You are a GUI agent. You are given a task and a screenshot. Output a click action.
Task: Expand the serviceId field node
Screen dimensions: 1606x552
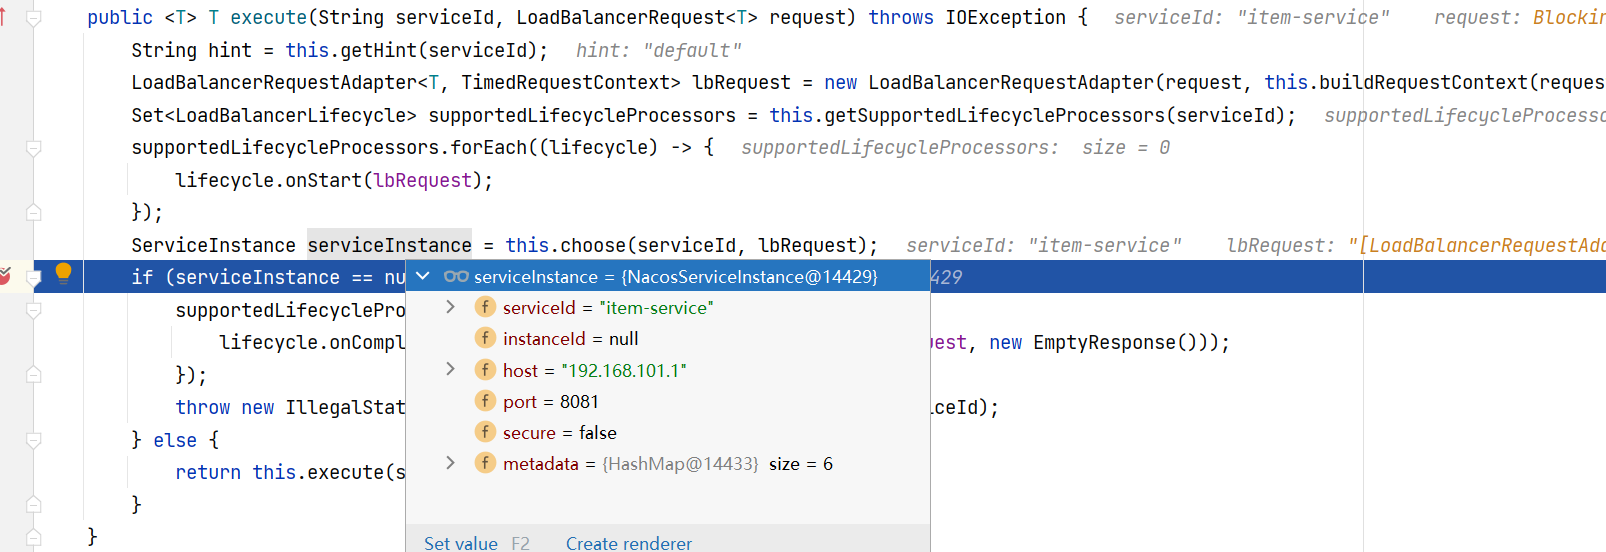(450, 308)
